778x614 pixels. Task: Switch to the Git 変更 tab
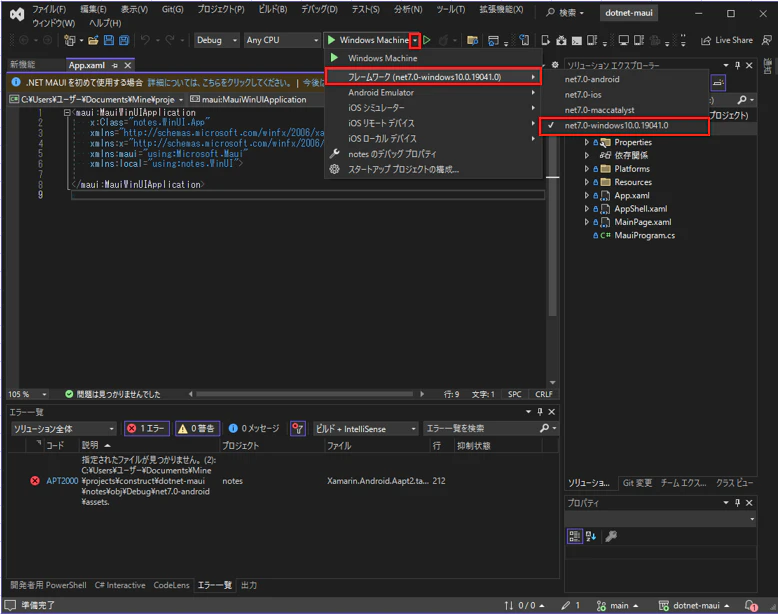coord(638,483)
